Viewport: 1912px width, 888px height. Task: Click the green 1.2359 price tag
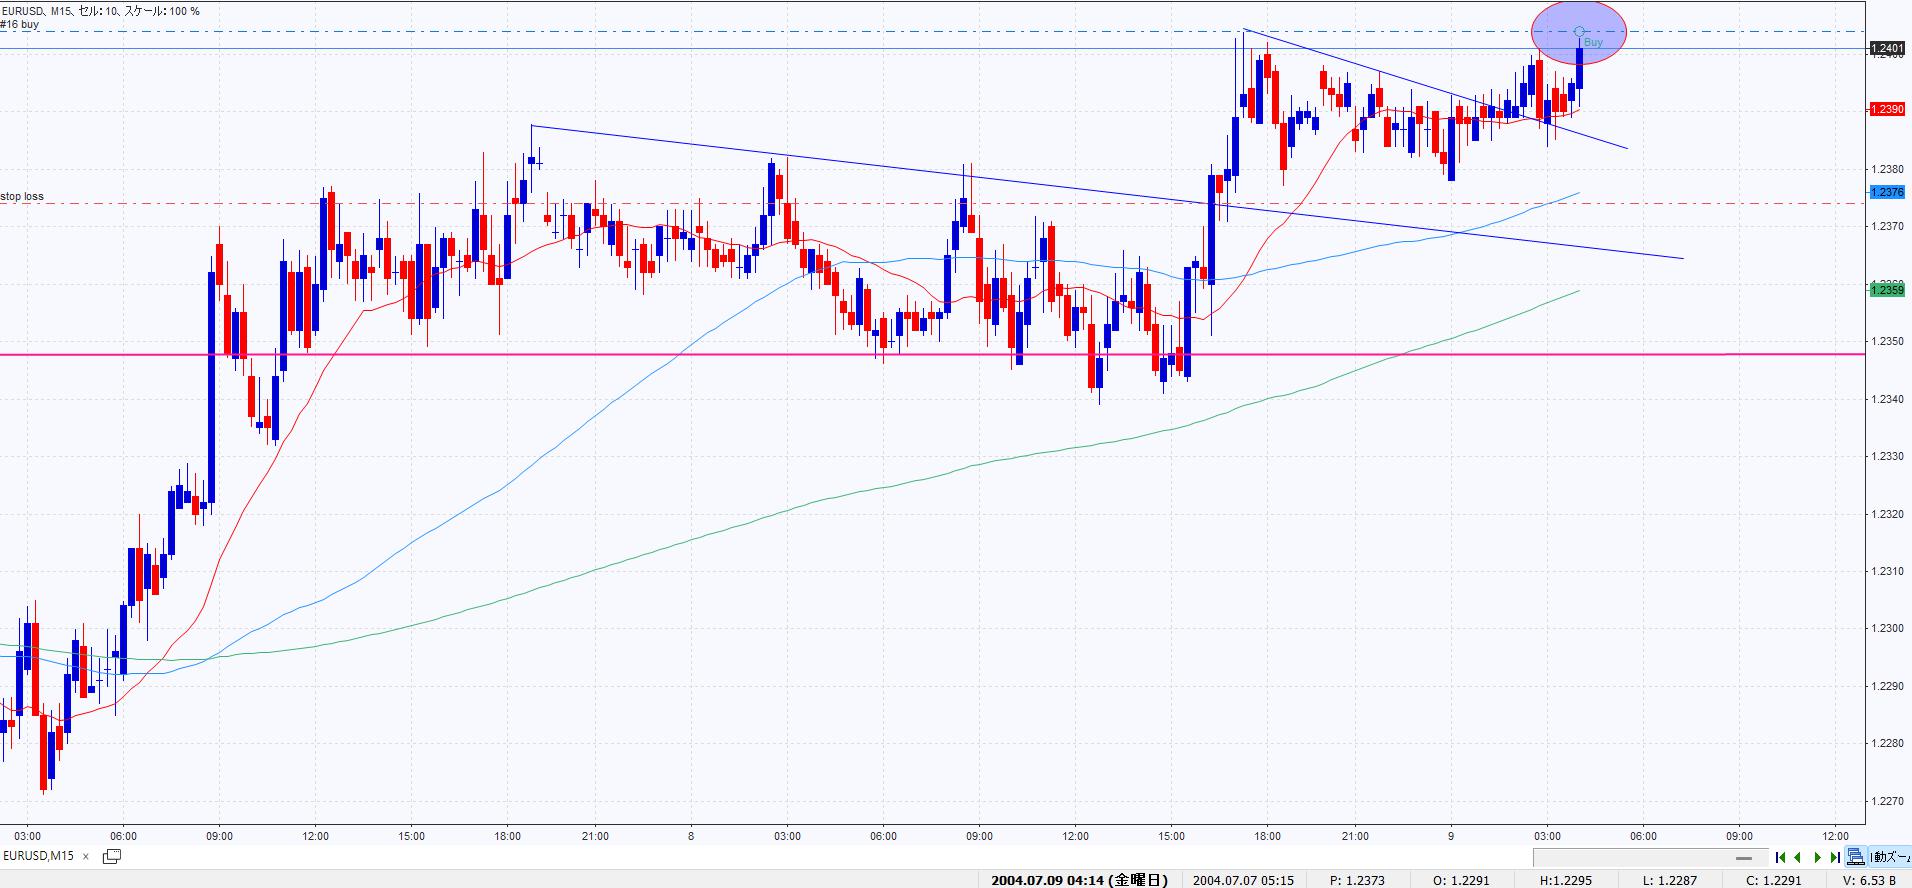click(1888, 290)
